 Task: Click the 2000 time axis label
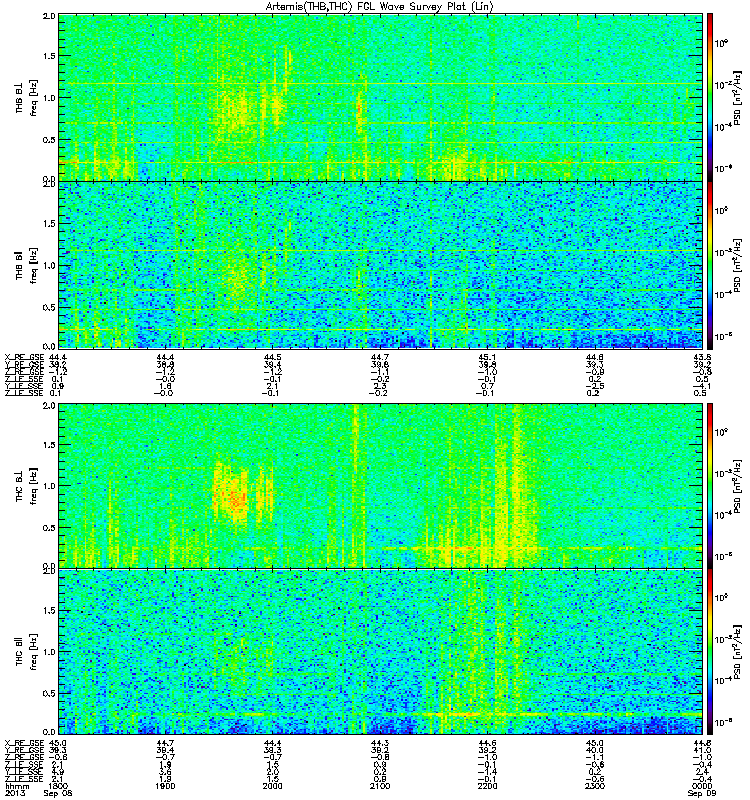point(272,786)
